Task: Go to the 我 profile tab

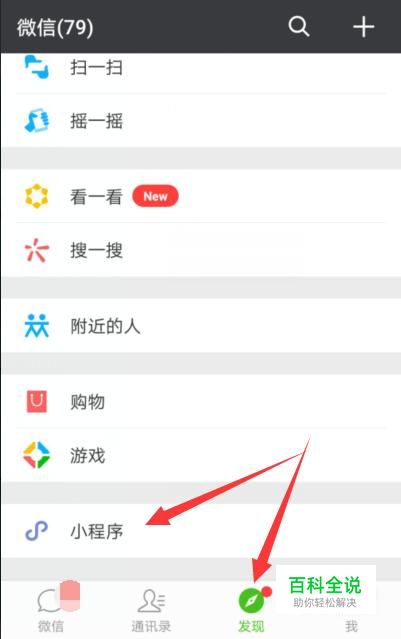Action: point(351,626)
